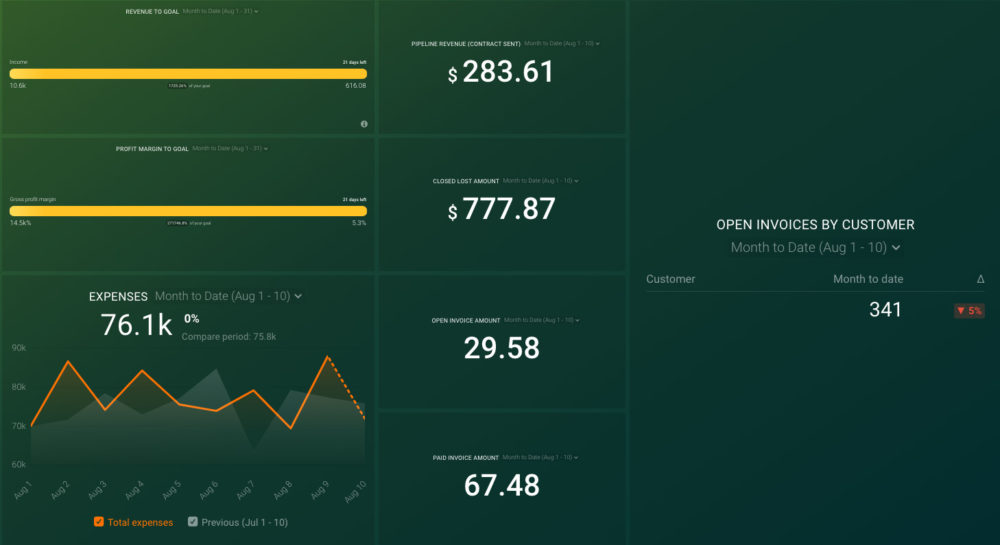Screen dimensions: 1000x545
Task: Click the 76.1k expenses total
Action: (x=136, y=325)
